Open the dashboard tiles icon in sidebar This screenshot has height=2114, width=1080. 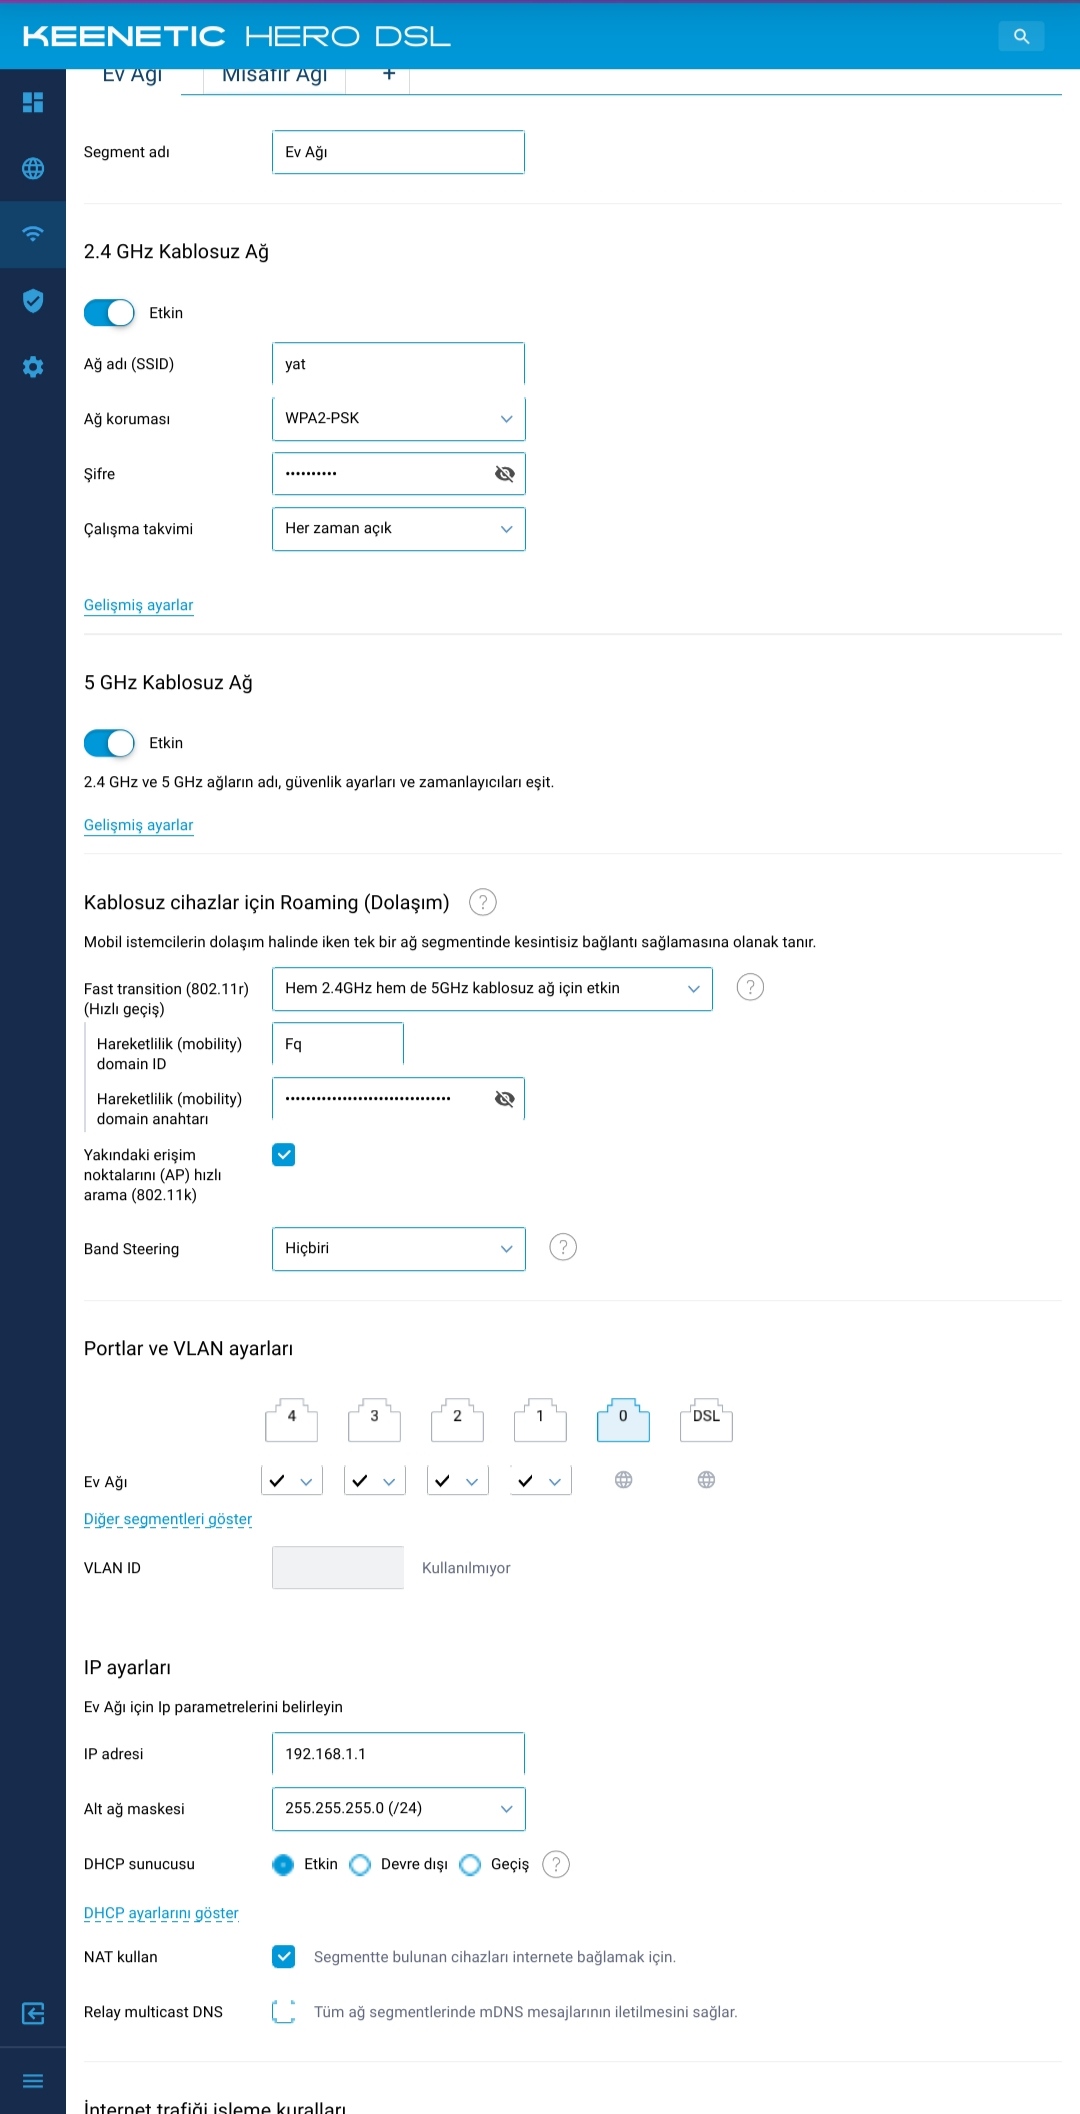tap(33, 102)
